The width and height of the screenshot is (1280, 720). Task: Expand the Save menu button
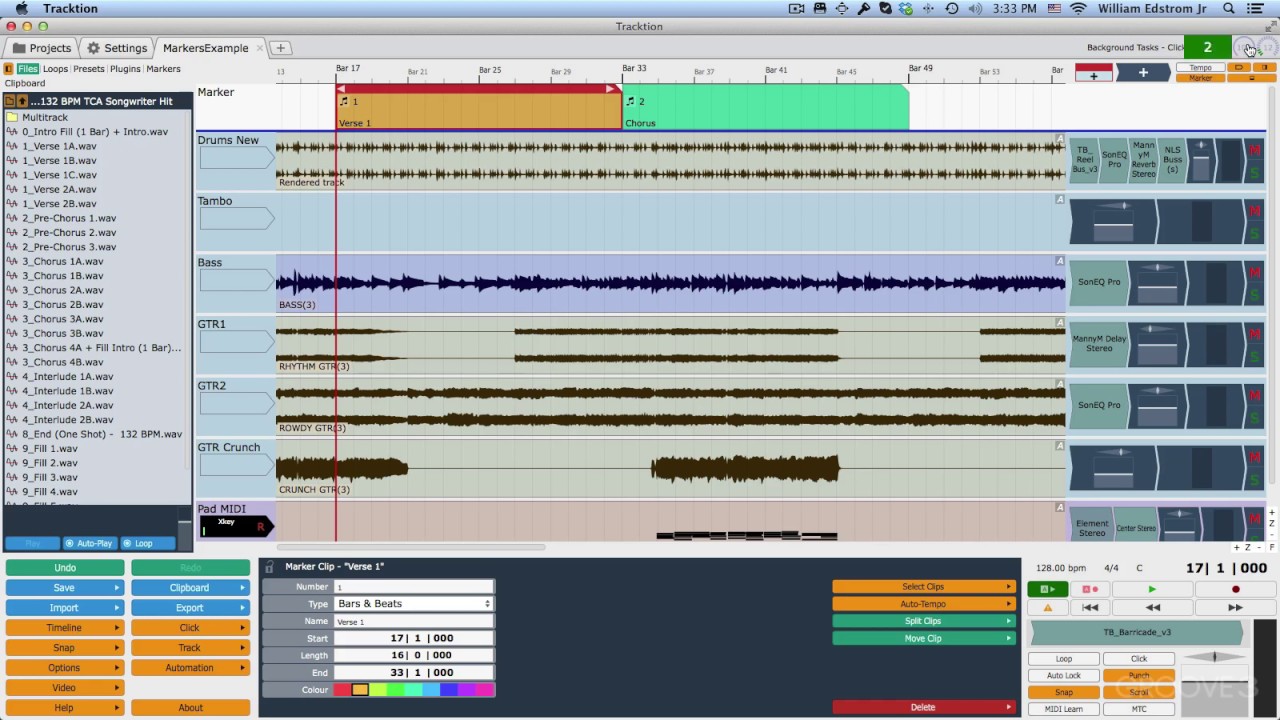tap(64, 588)
